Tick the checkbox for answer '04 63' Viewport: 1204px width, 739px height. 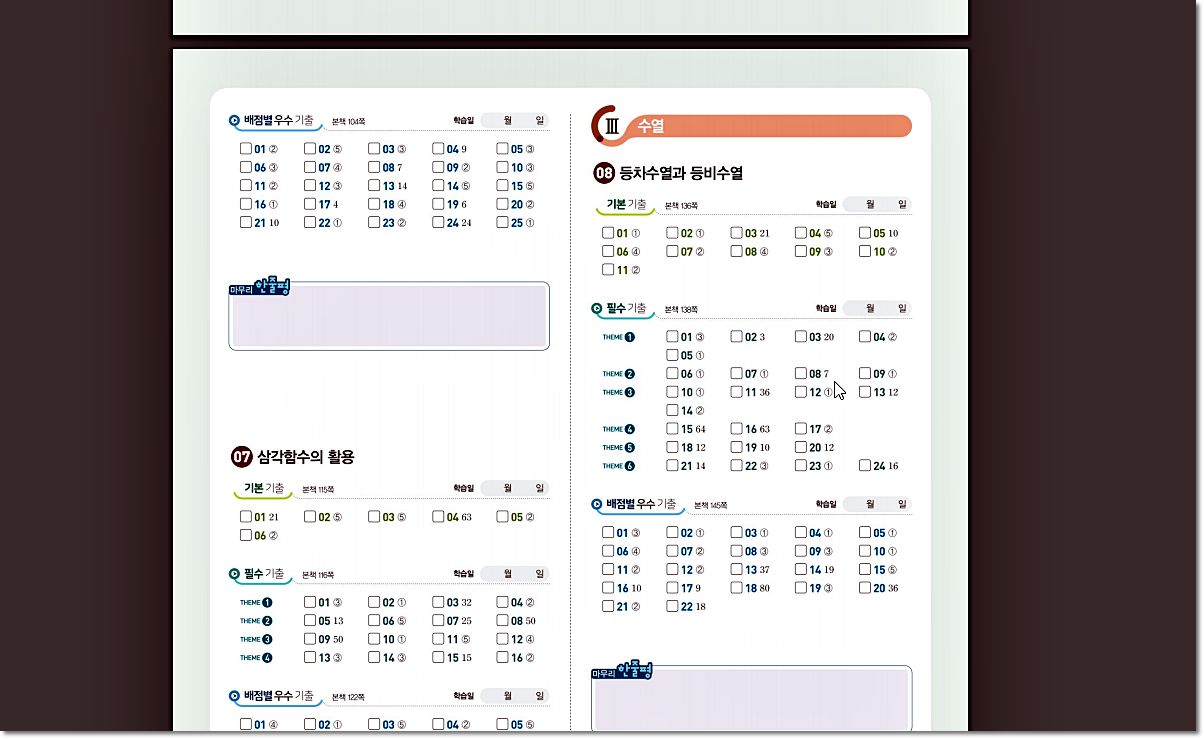439,517
